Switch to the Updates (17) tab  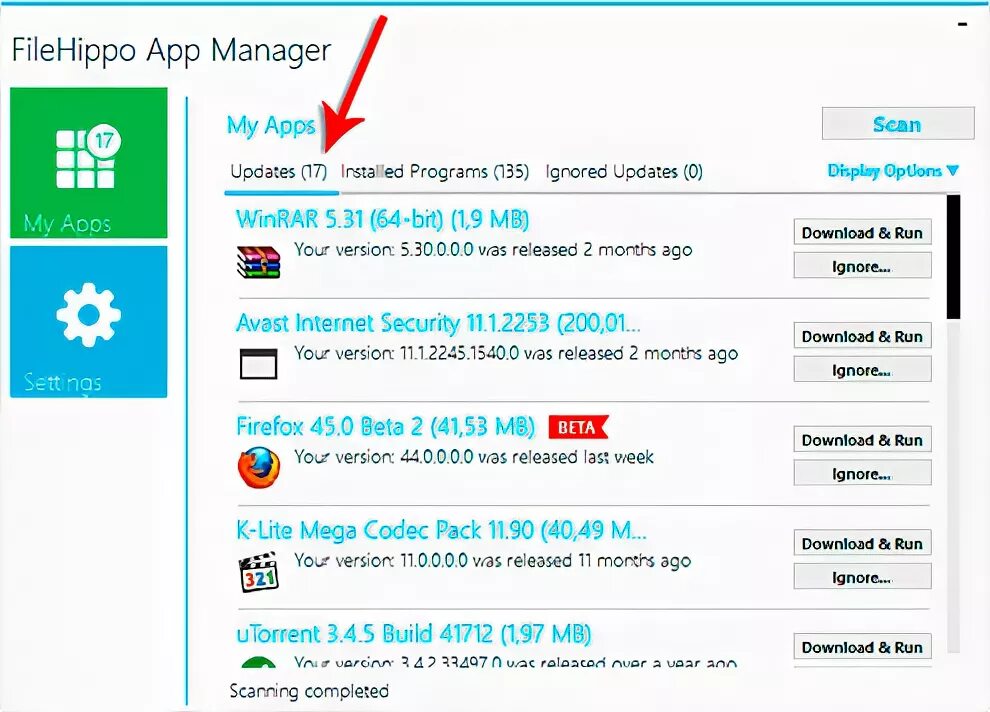coord(278,172)
